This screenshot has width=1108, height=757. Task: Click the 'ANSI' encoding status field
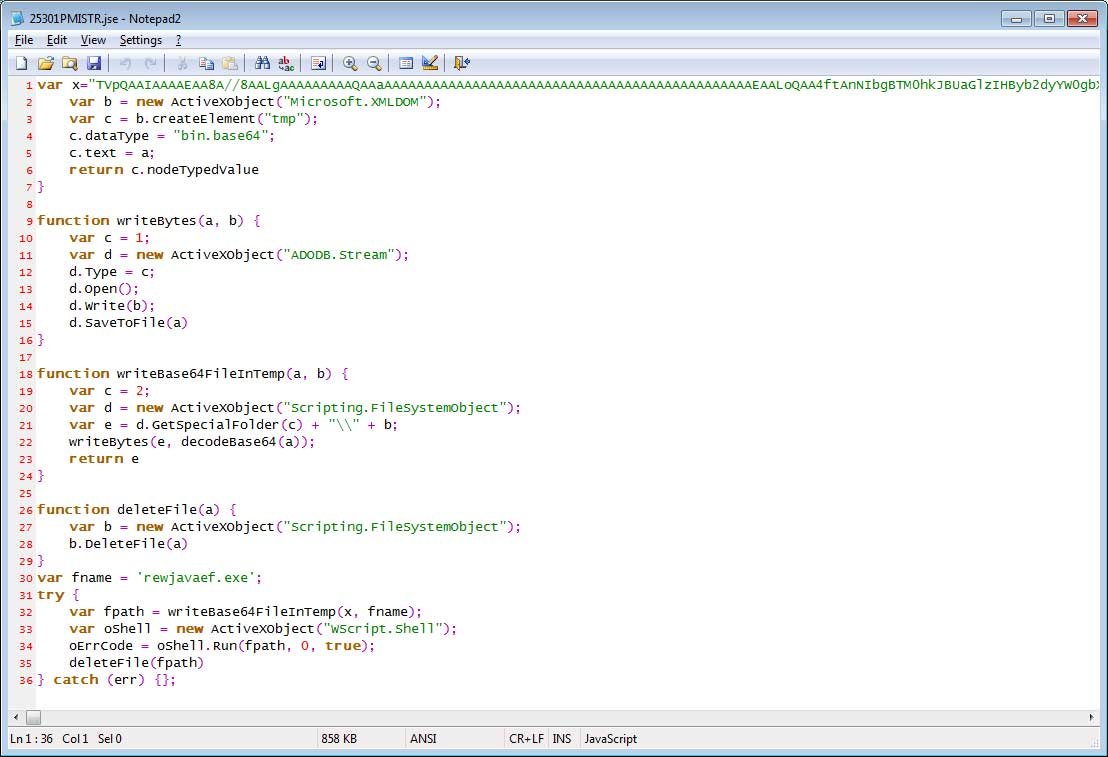(x=423, y=739)
